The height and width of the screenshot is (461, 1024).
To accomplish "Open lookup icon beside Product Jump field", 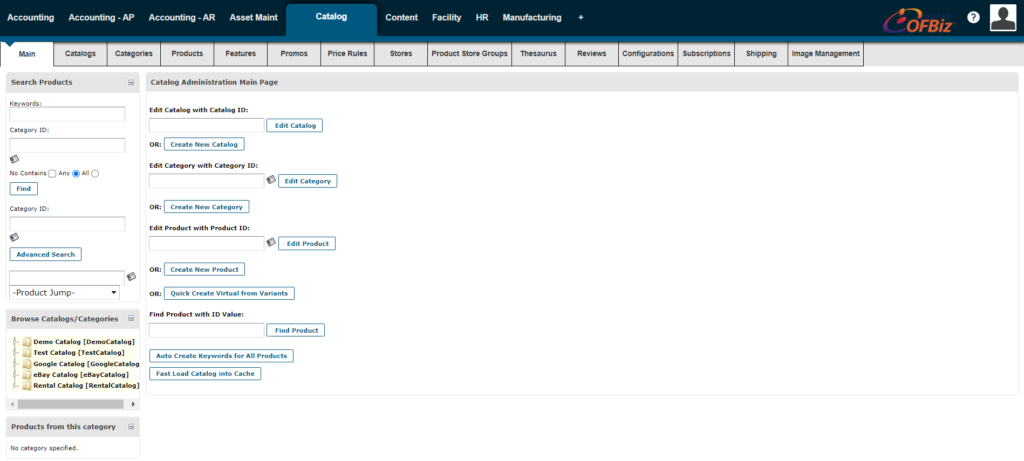I will coord(131,276).
